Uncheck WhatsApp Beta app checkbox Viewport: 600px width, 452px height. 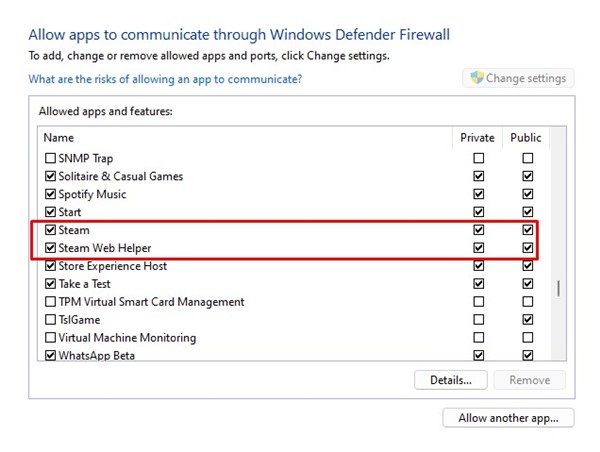[51, 355]
